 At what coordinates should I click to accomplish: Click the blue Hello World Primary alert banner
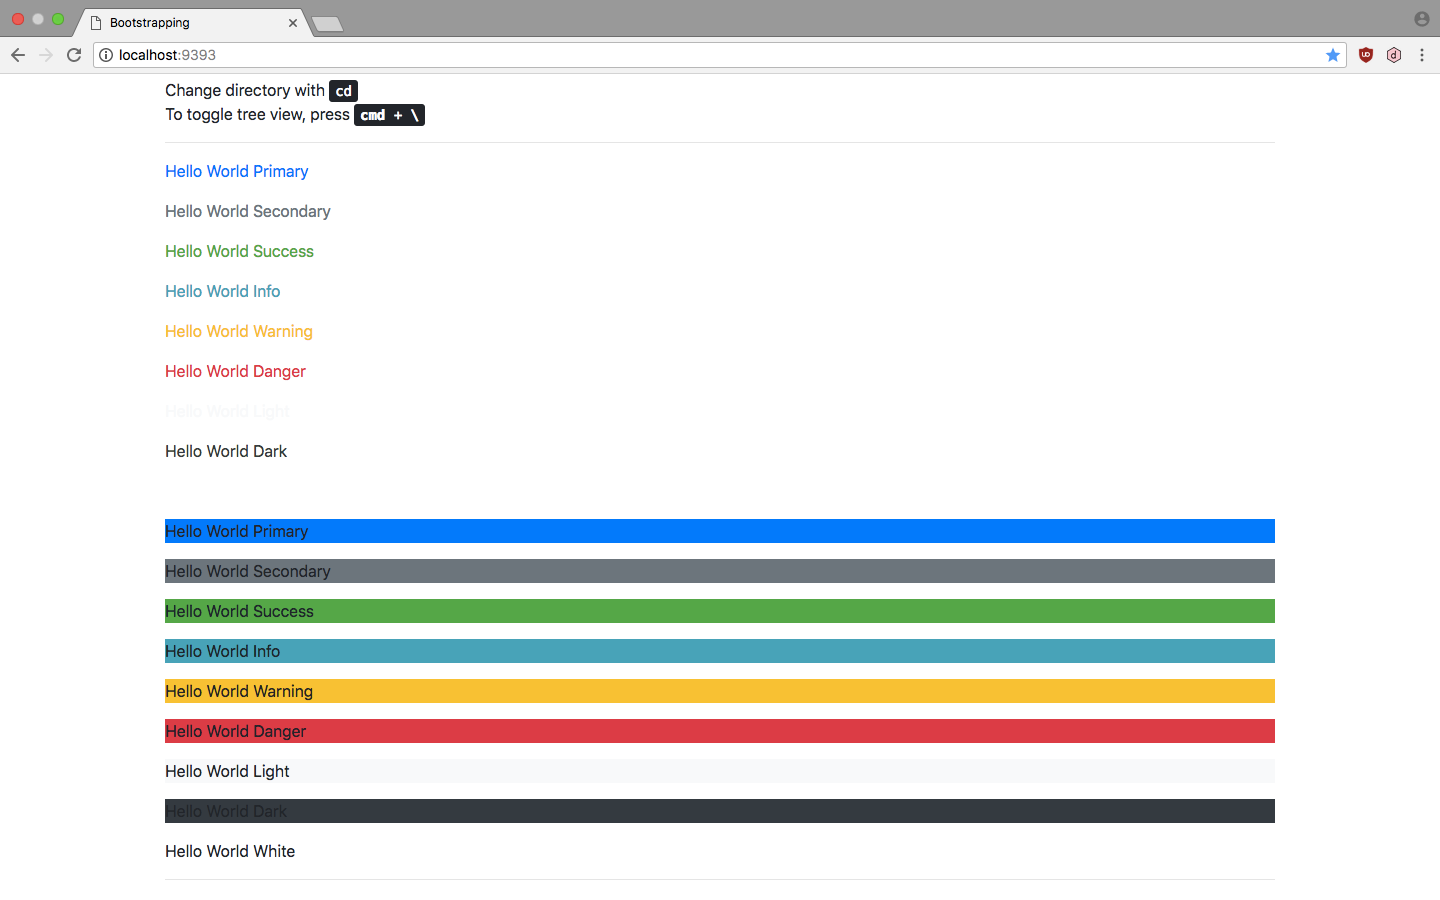(x=719, y=531)
